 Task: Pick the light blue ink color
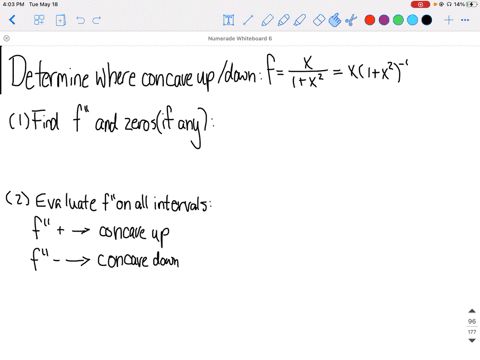coord(412,20)
